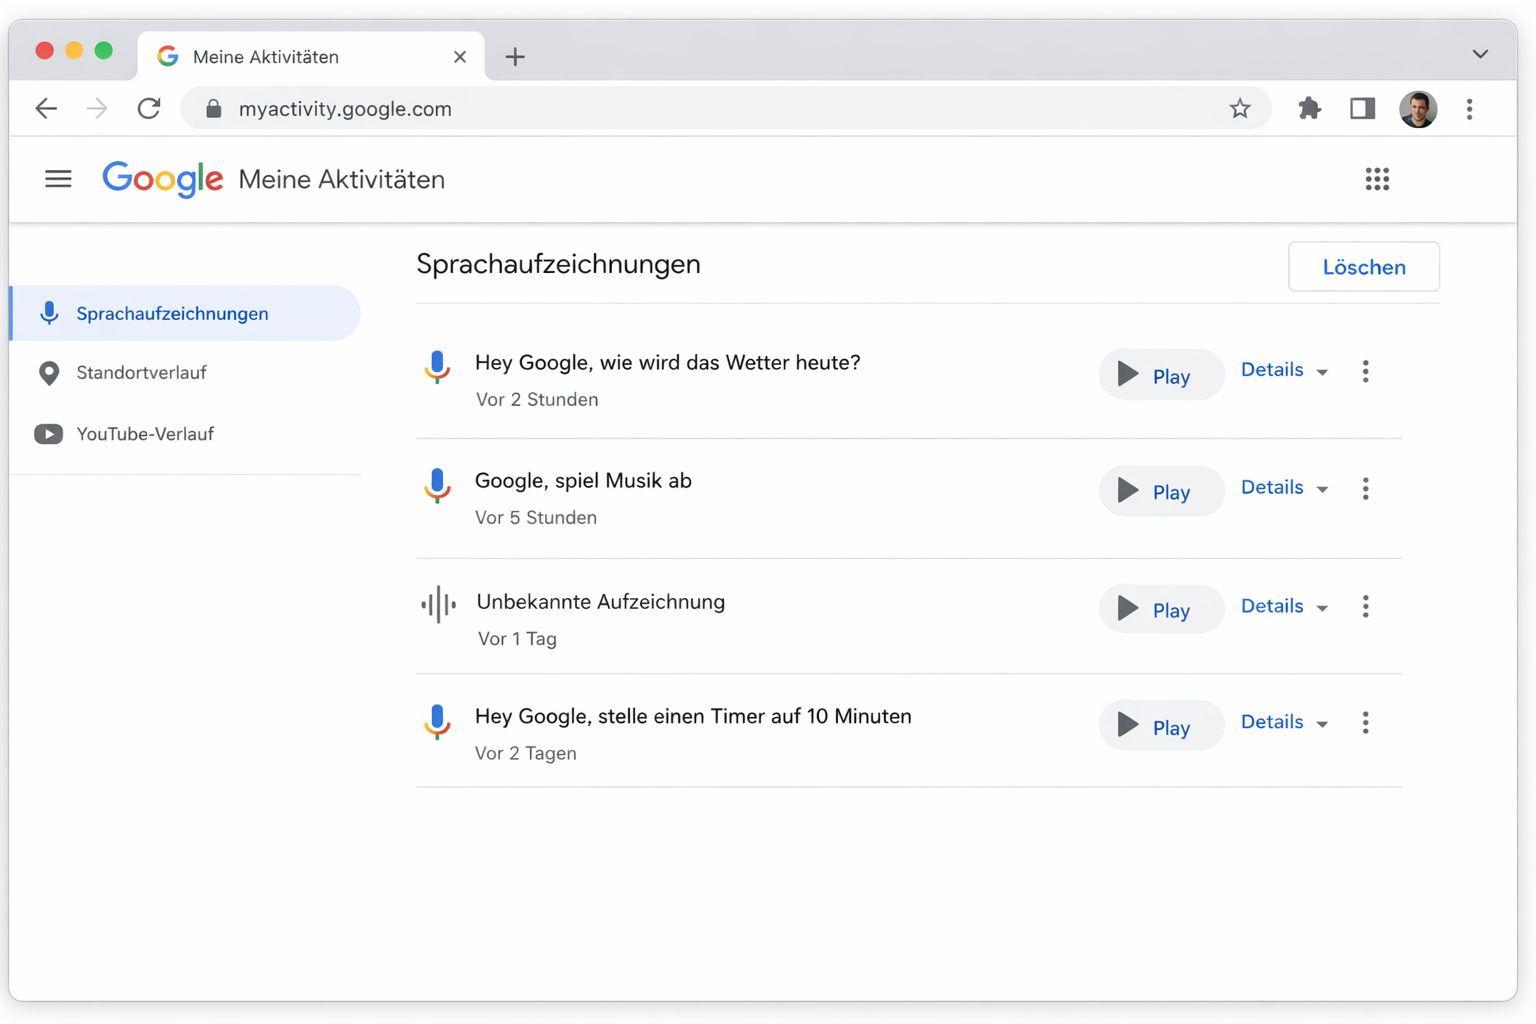Reload the myactivity page
The image size is (1536, 1024).
point(149,108)
